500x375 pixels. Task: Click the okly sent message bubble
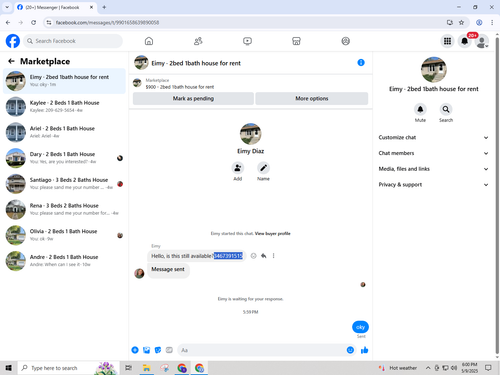(x=360, y=327)
